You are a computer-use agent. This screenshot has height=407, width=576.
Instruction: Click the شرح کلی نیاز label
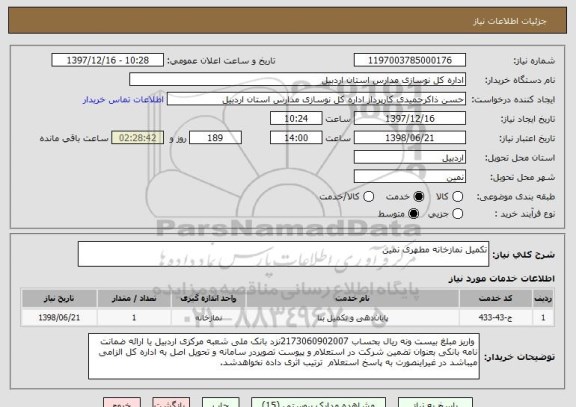523,255
